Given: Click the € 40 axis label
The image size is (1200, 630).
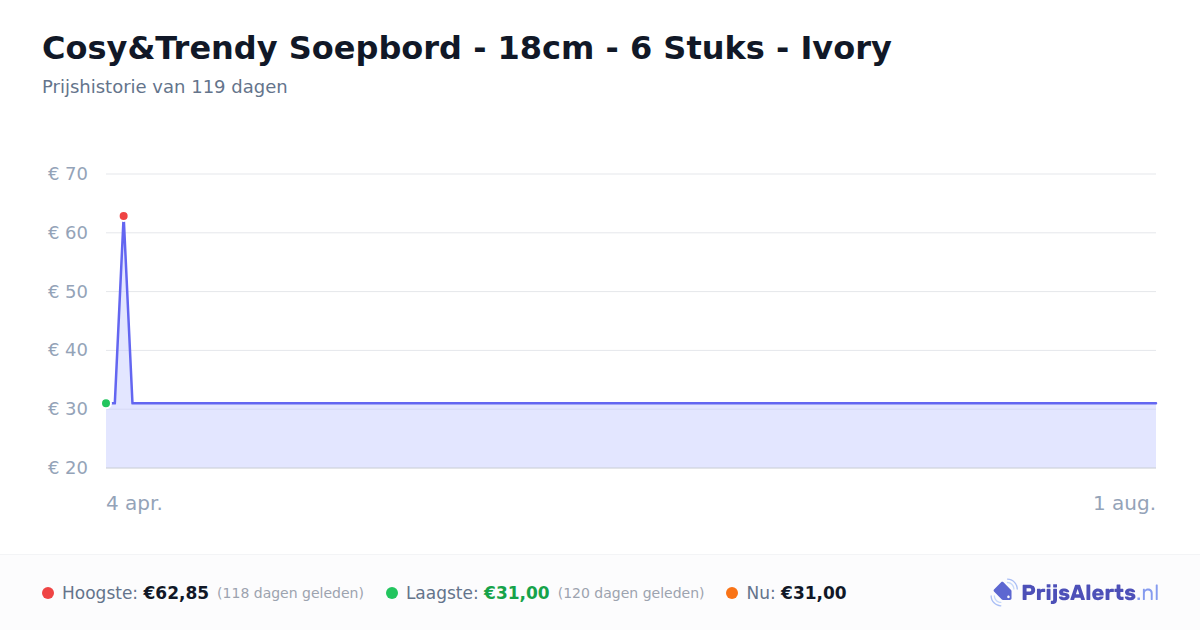Looking at the screenshot, I should click(x=68, y=350).
